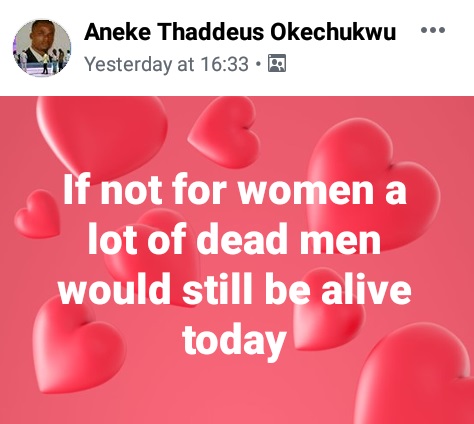Image resolution: width=474 pixels, height=424 pixels.
Task: Click the heart in the bottom-right corner
Action: point(417,377)
